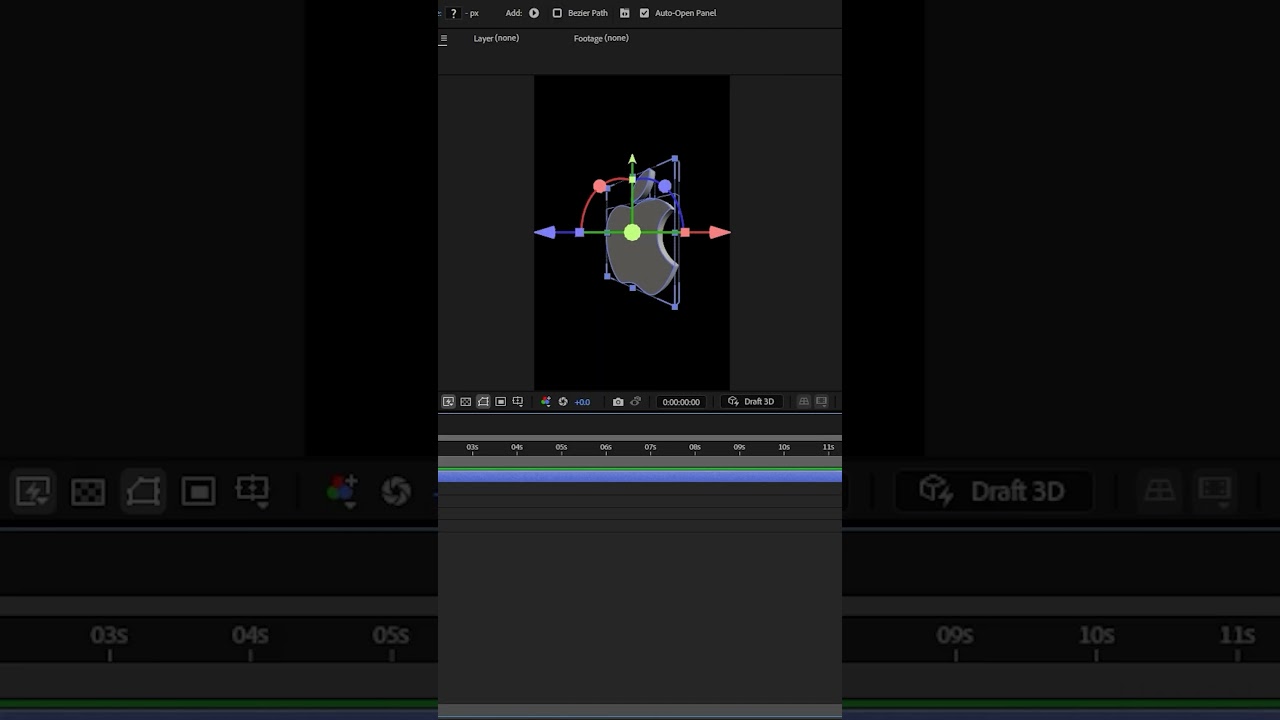This screenshot has height=720, width=1280.
Task: Click the 07s mark on the time ruler
Action: pos(650,448)
